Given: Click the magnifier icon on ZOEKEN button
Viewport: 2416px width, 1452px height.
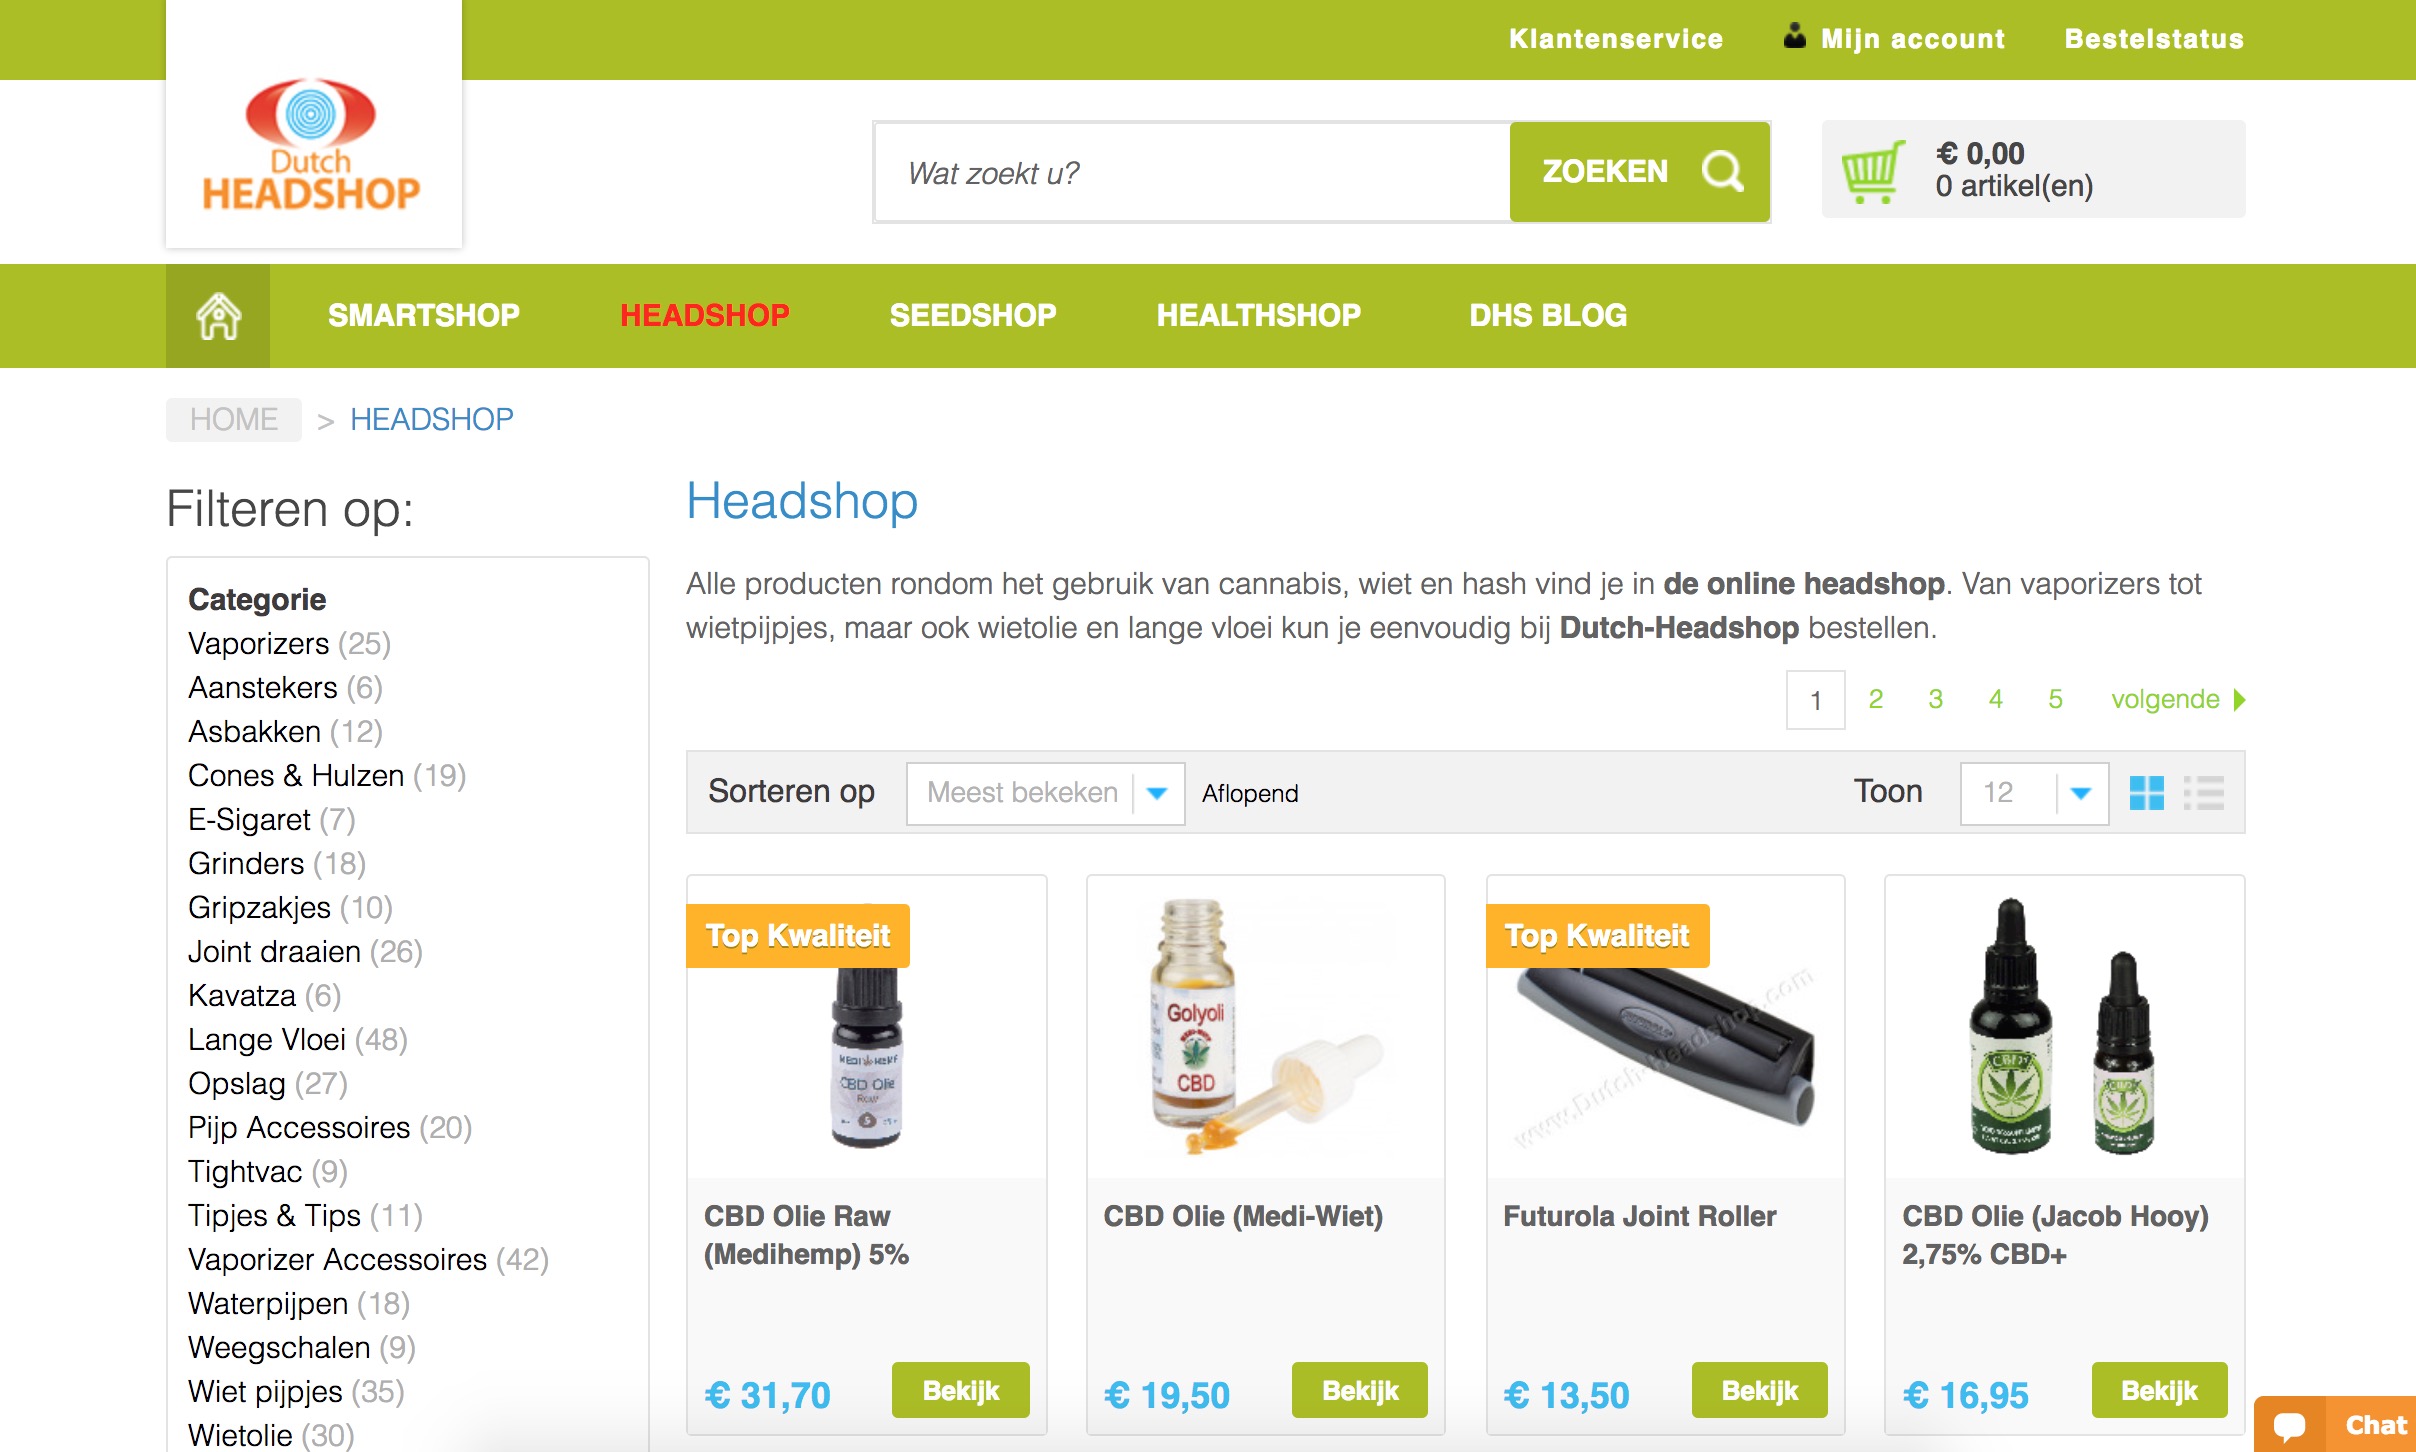Looking at the screenshot, I should (x=1723, y=171).
